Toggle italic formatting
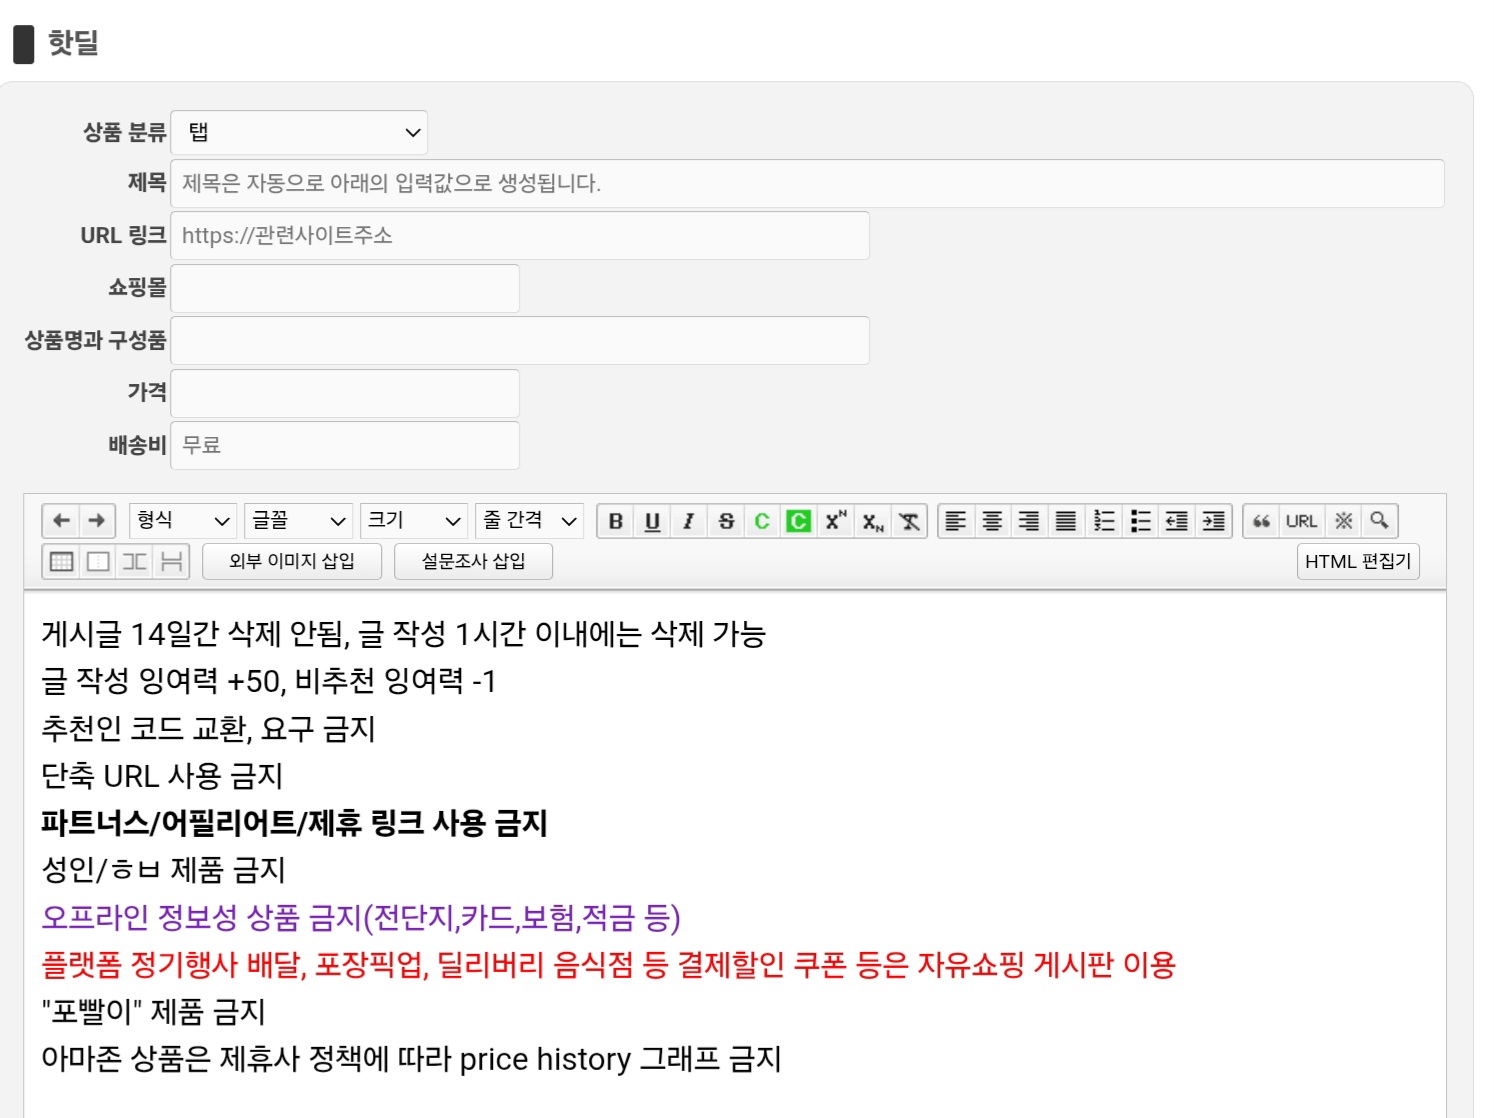Screen dimensions: 1494x1118 click(688, 521)
